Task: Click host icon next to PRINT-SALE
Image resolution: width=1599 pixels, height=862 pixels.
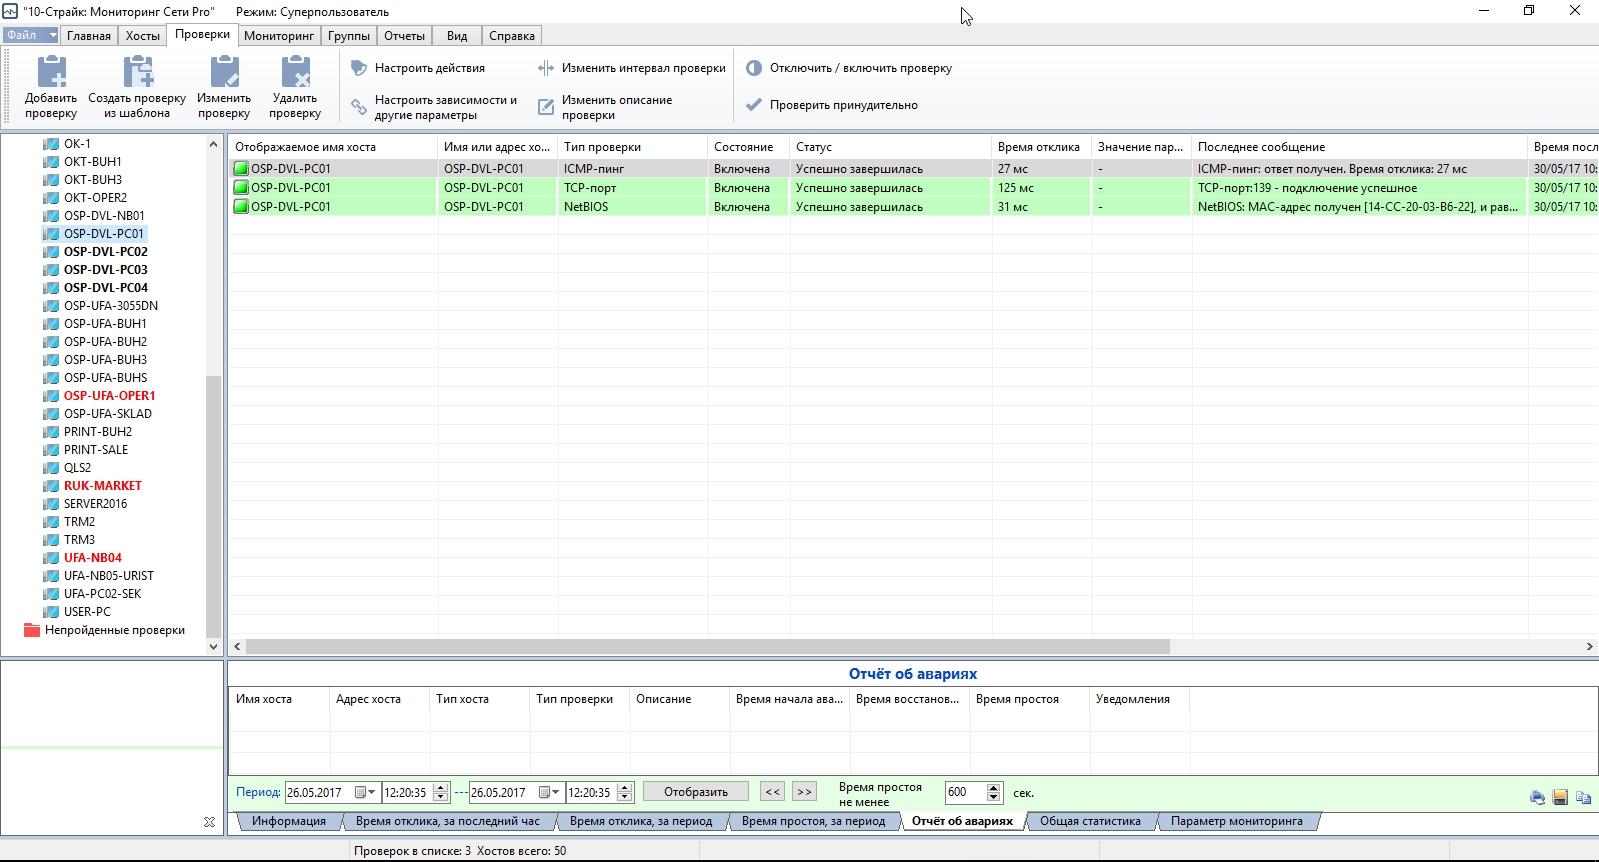Action: pos(51,450)
